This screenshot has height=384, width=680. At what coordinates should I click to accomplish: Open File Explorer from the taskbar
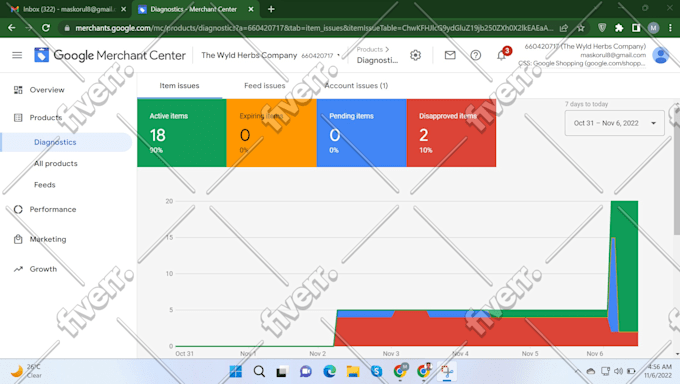[x=353, y=371]
